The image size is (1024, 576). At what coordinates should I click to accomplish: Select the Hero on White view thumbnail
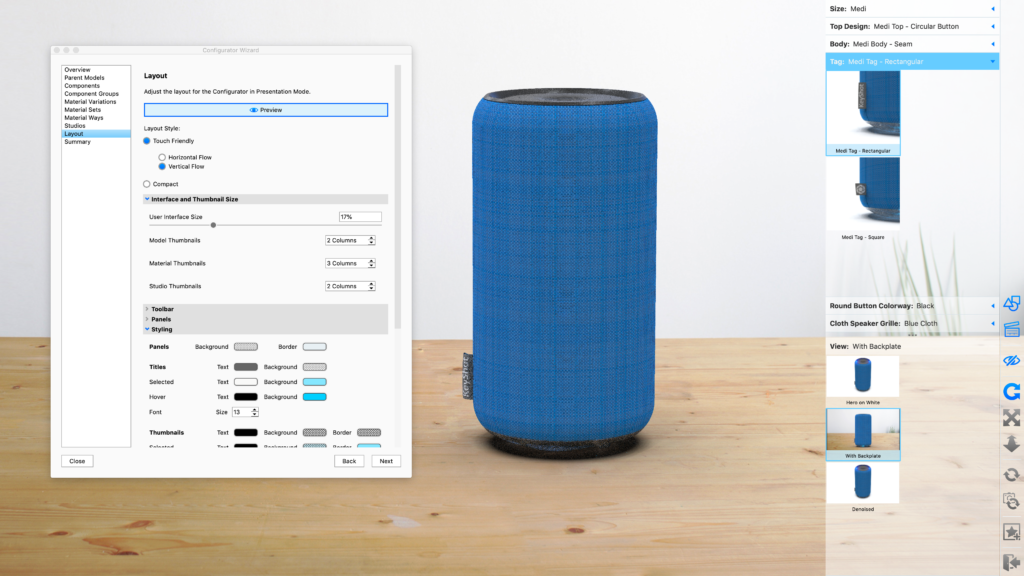click(862, 379)
